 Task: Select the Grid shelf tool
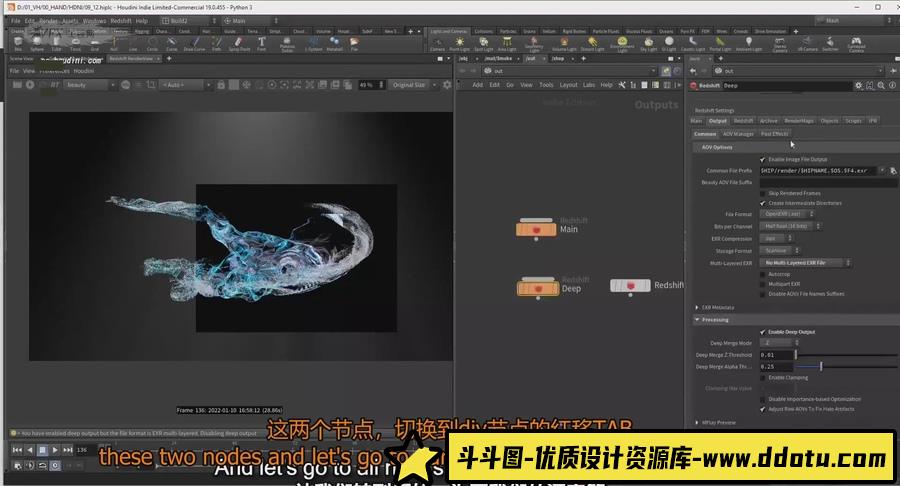(x=95, y=44)
